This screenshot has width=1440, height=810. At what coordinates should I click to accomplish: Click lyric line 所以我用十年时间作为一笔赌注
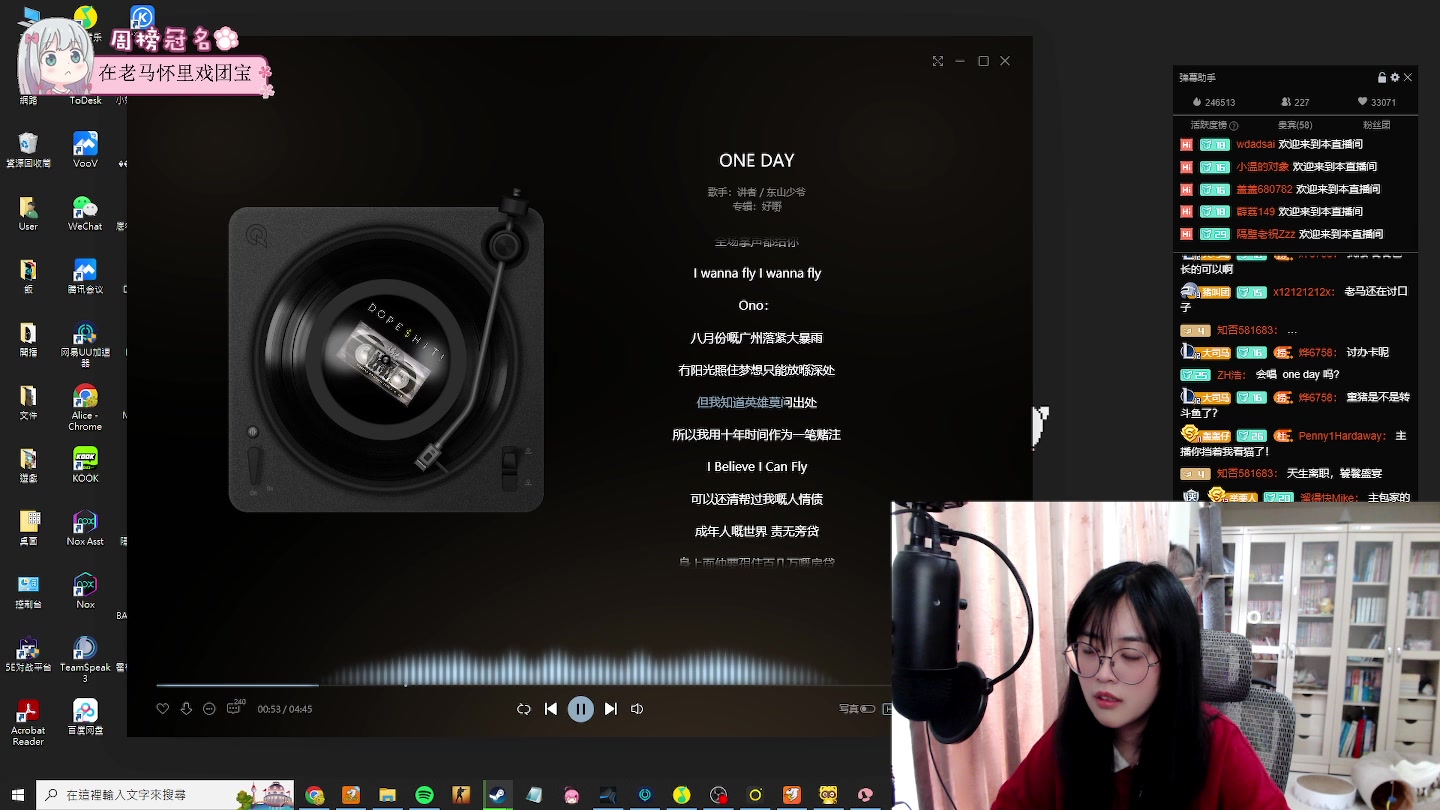[x=757, y=435]
